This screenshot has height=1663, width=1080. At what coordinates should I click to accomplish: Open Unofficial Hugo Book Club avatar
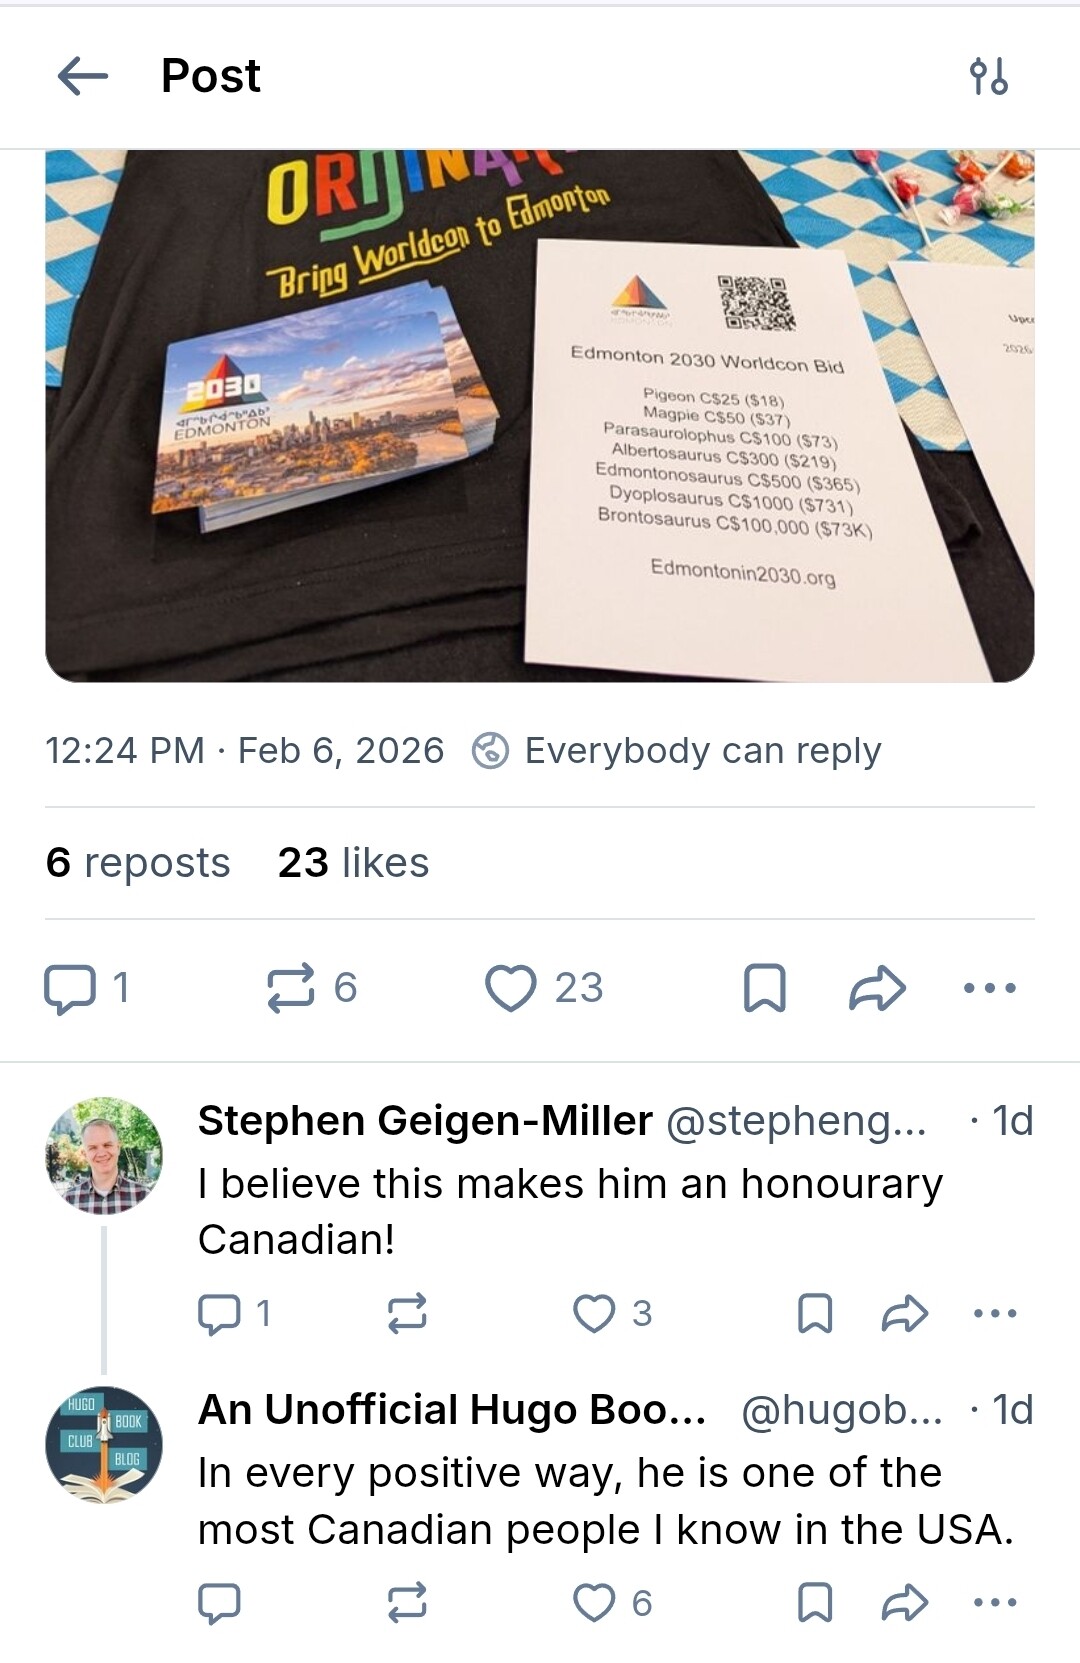tap(104, 1444)
